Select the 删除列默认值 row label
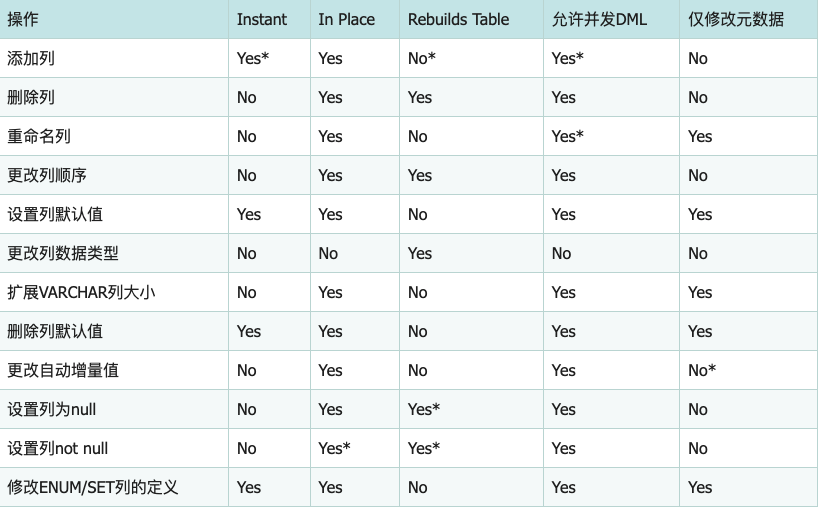Image resolution: width=820 pixels, height=507 pixels. [54, 331]
